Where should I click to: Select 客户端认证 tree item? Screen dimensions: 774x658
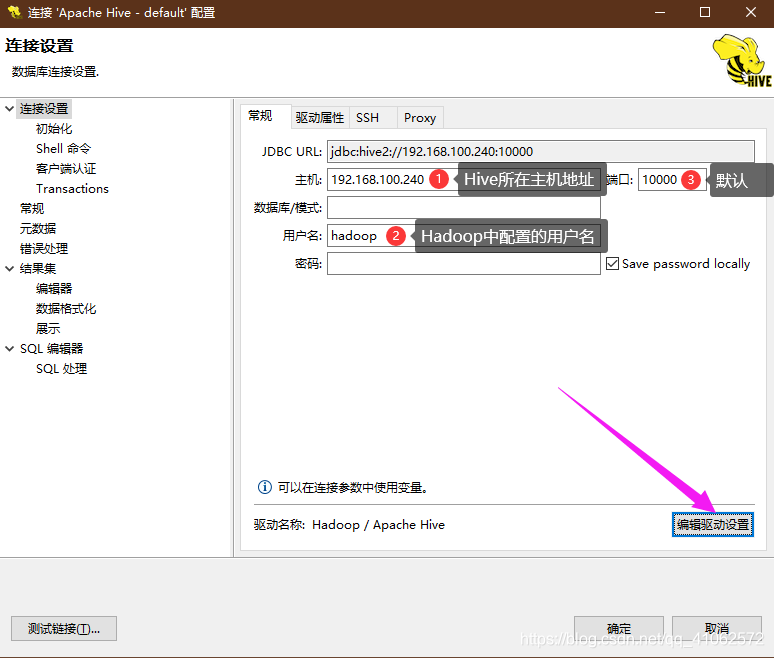[66, 169]
